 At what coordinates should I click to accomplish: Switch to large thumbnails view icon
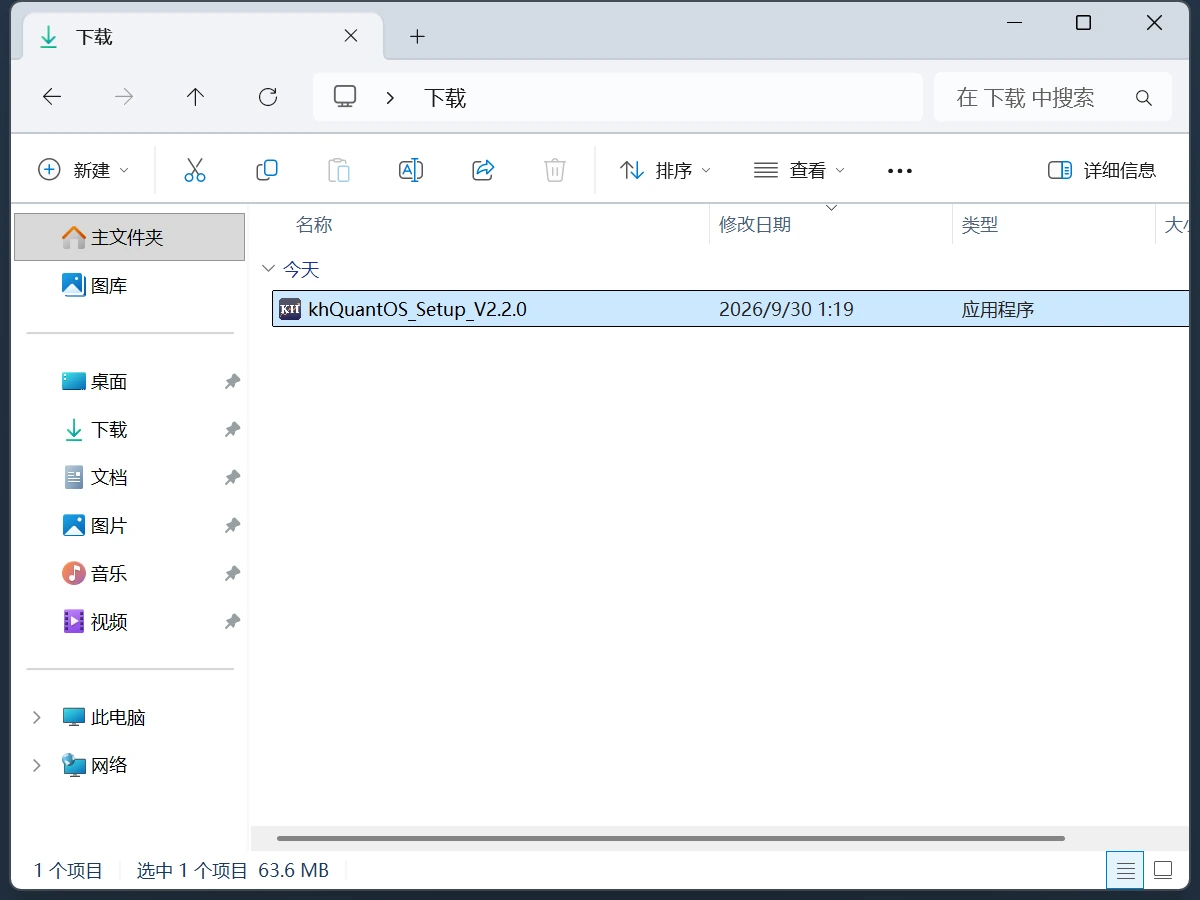pyautogui.click(x=1163, y=870)
